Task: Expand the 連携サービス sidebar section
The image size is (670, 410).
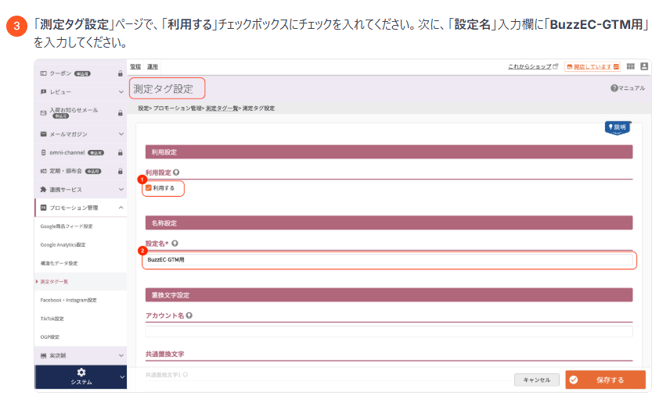Action: pyautogui.click(x=121, y=189)
